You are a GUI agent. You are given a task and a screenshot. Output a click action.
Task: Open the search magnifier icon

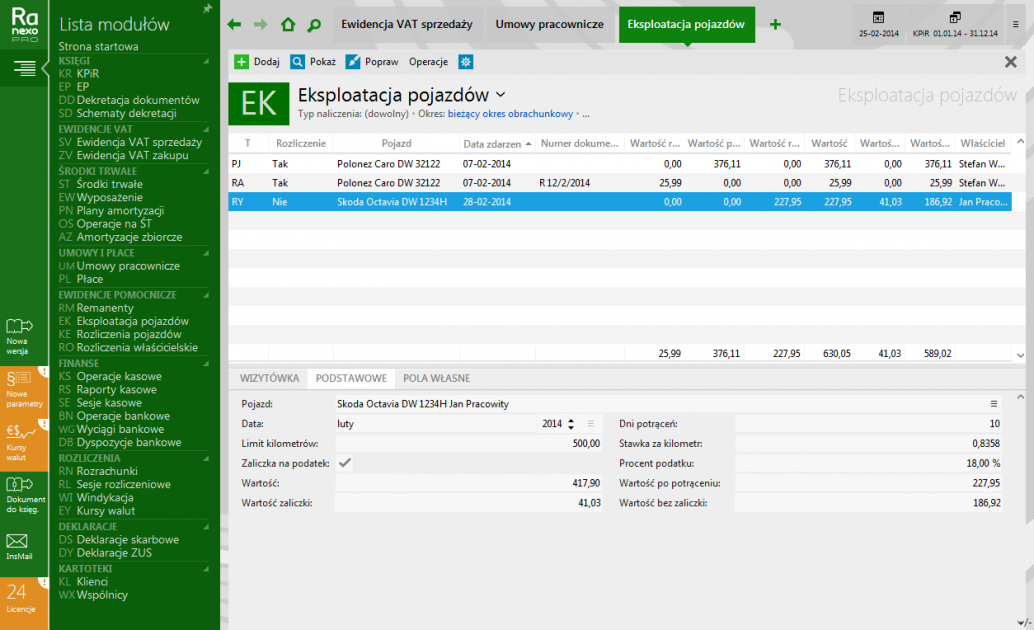point(314,25)
